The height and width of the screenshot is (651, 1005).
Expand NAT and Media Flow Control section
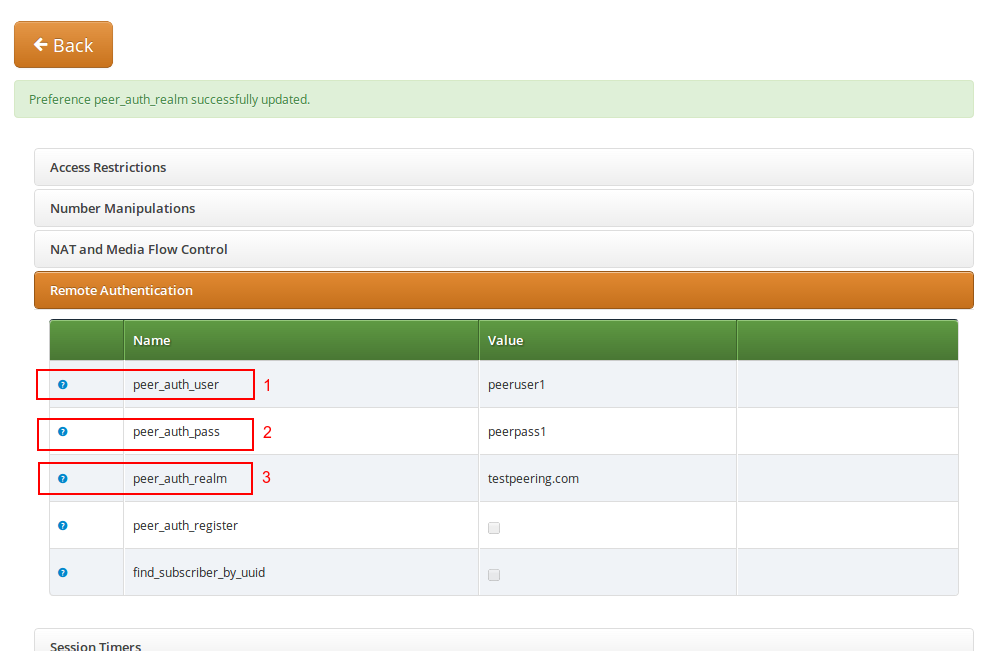tap(138, 249)
